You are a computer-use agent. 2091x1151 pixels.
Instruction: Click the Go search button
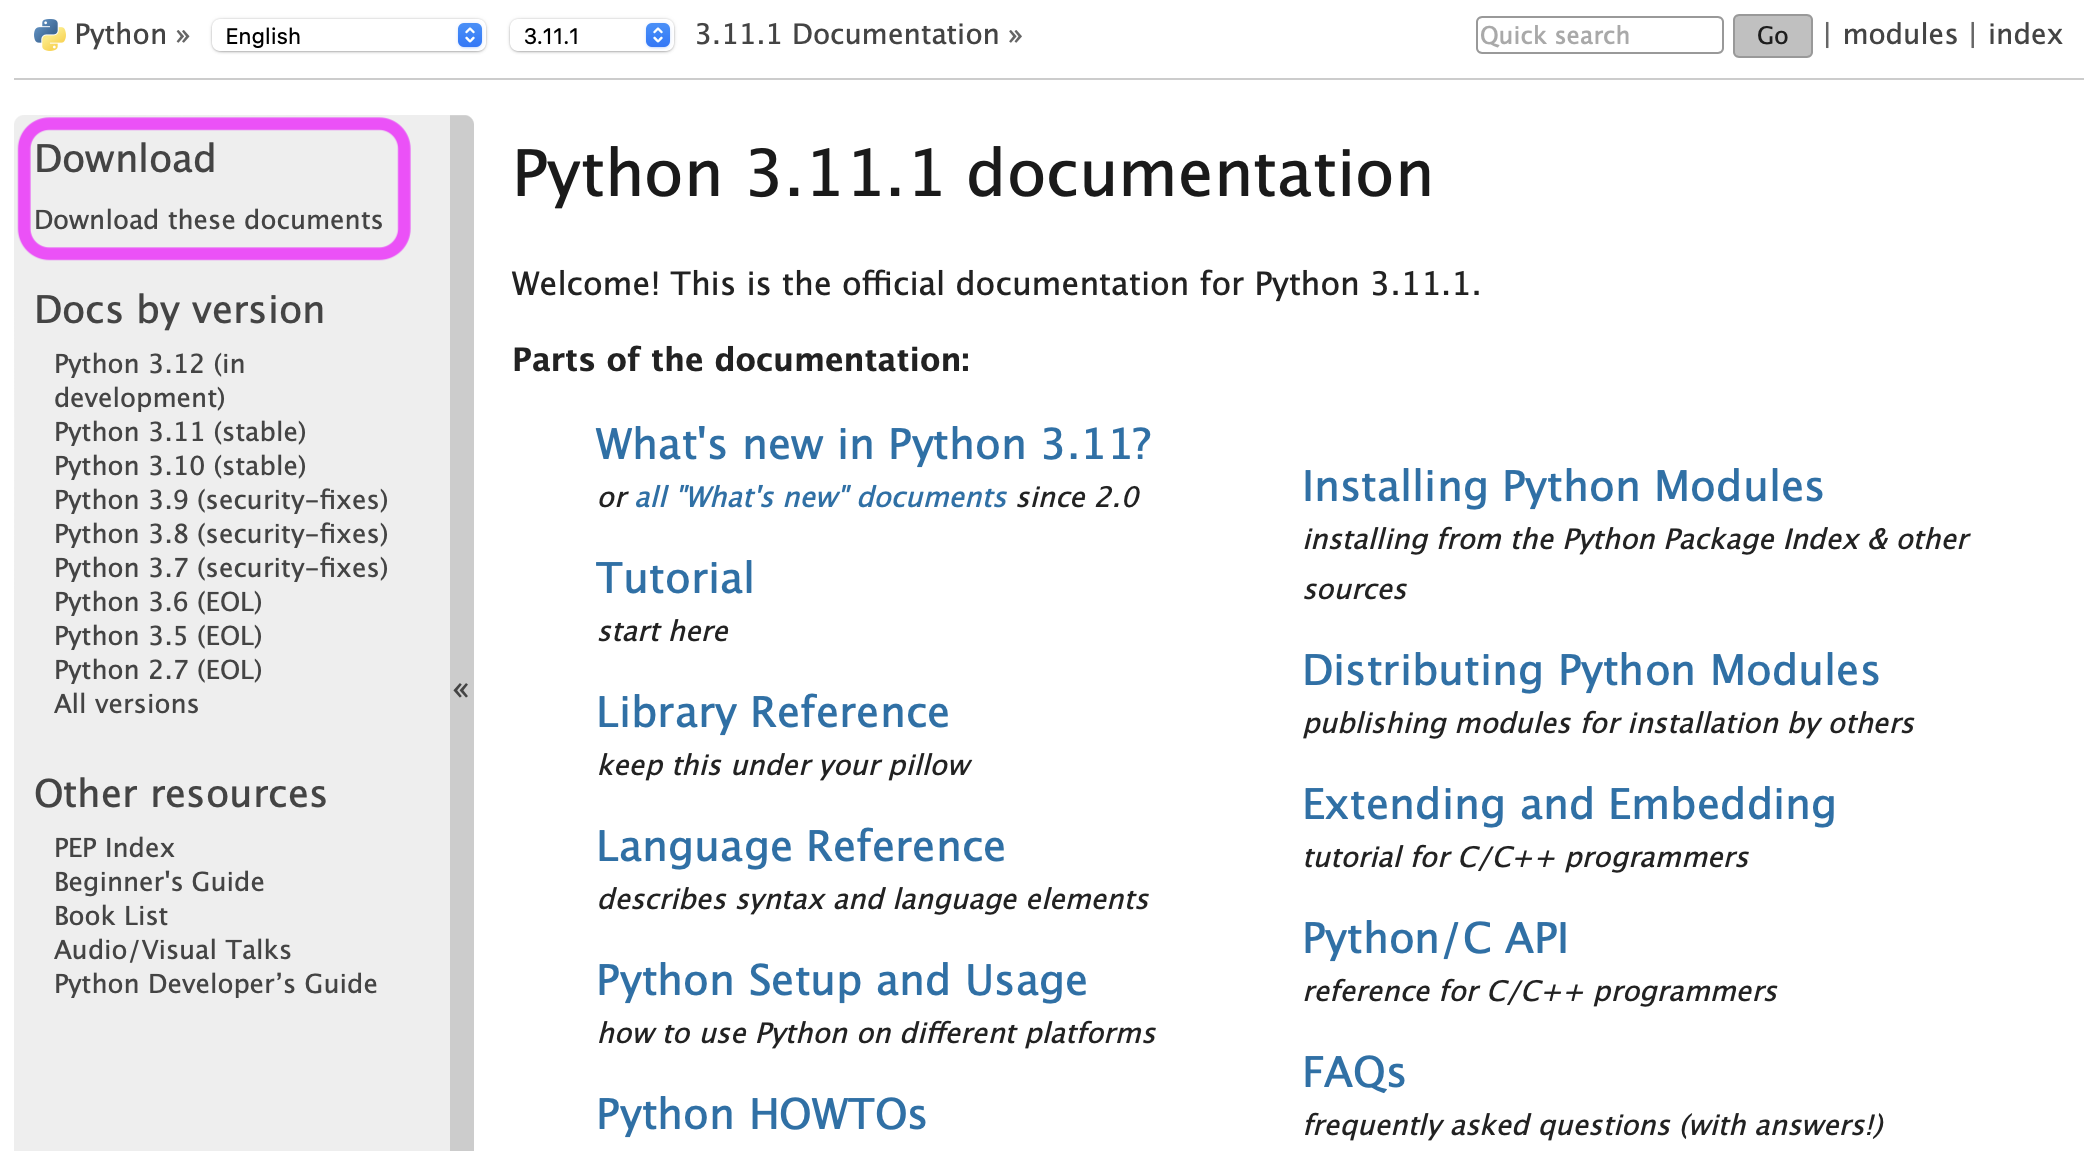point(1772,36)
